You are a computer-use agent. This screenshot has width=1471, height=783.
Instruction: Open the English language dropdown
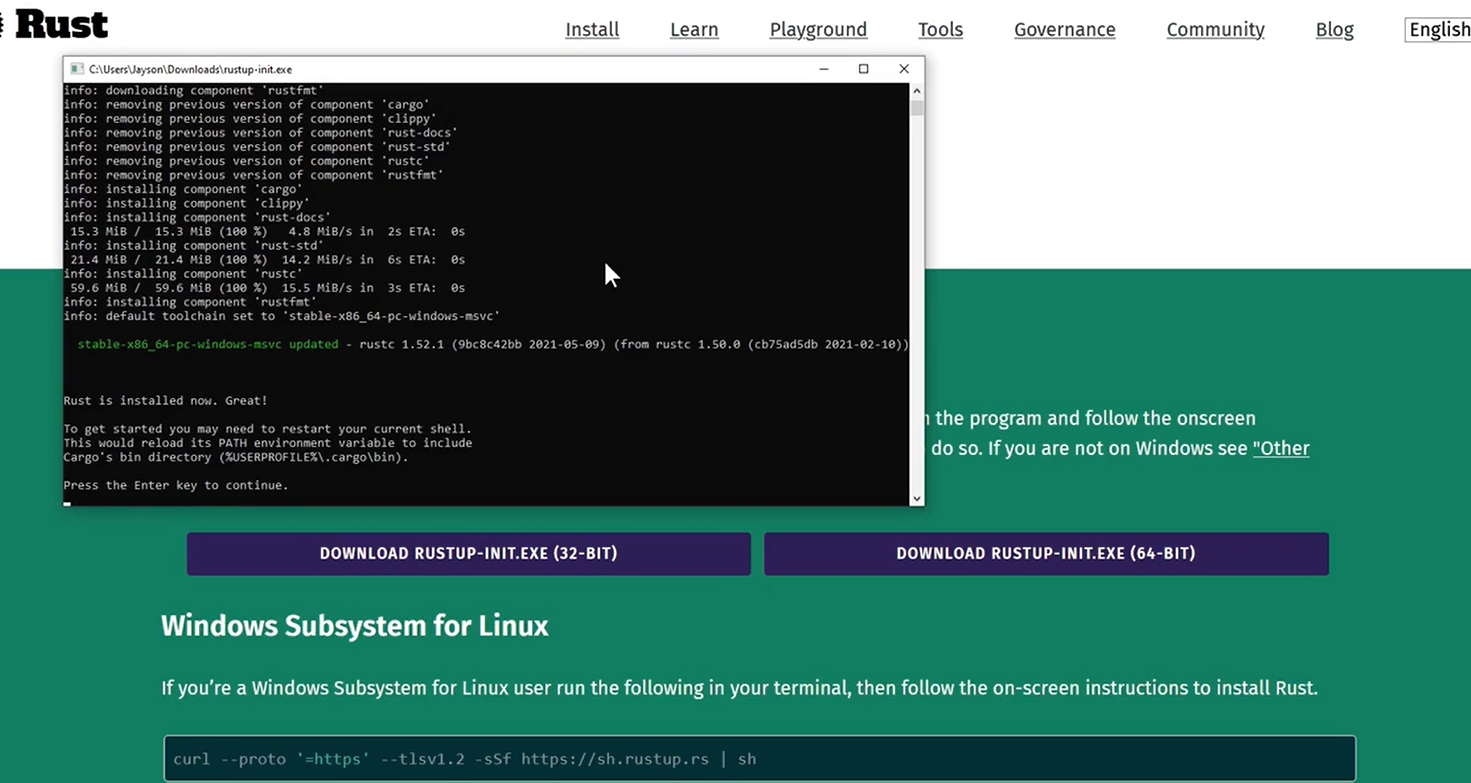[x=1438, y=30]
